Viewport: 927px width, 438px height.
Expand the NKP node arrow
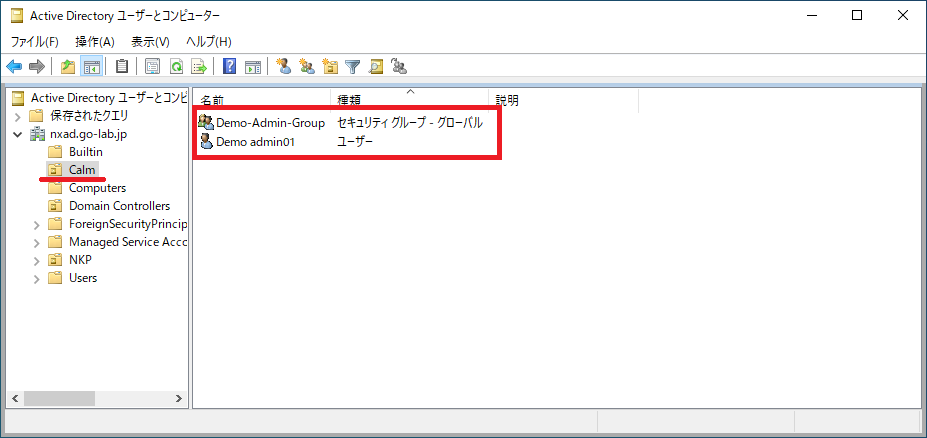(37, 261)
